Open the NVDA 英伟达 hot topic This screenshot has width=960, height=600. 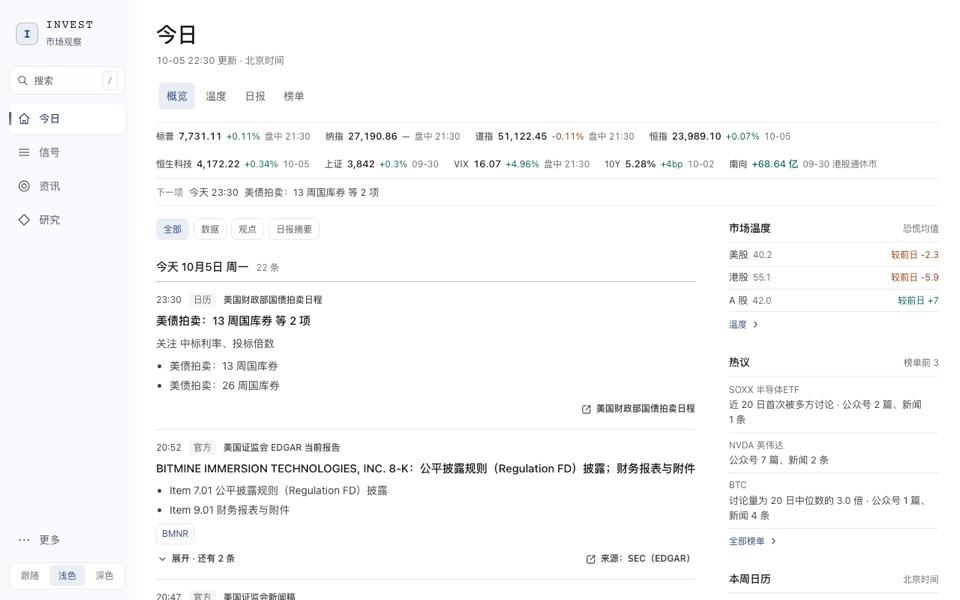coord(833,452)
